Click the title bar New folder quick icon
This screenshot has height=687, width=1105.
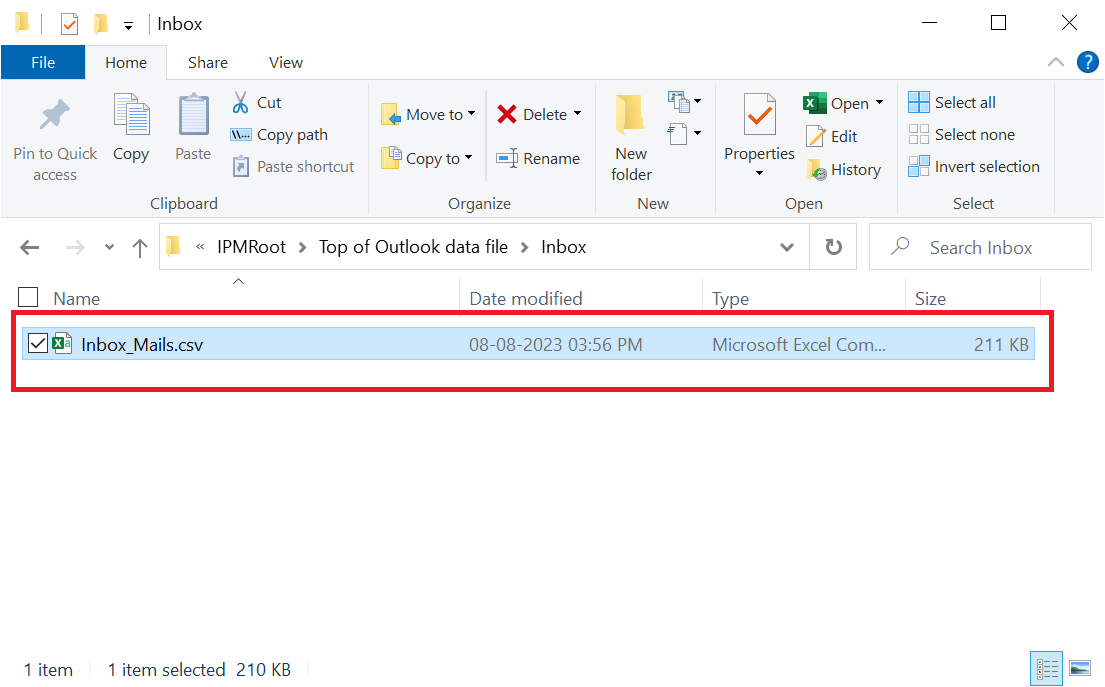pyautogui.click(x=101, y=24)
